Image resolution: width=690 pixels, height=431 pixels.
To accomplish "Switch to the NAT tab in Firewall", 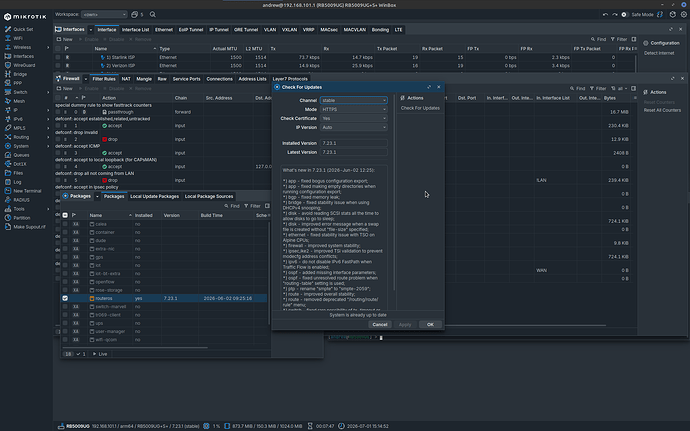I will click(126, 79).
